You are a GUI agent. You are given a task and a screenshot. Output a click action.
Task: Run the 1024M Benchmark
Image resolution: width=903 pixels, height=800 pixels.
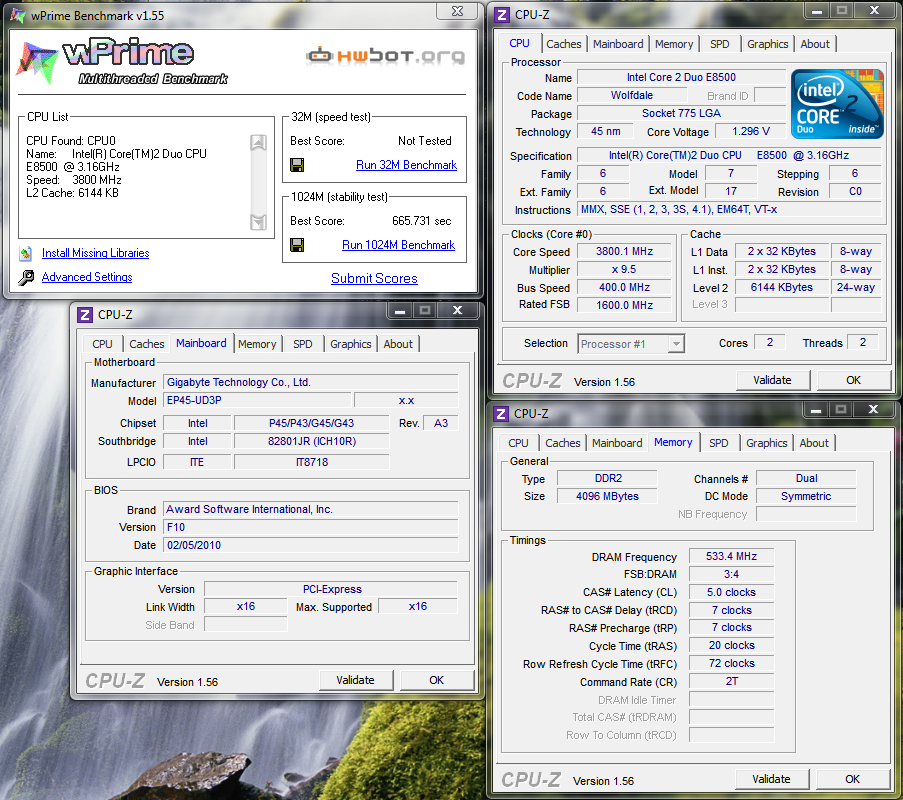(x=399, y=245)
